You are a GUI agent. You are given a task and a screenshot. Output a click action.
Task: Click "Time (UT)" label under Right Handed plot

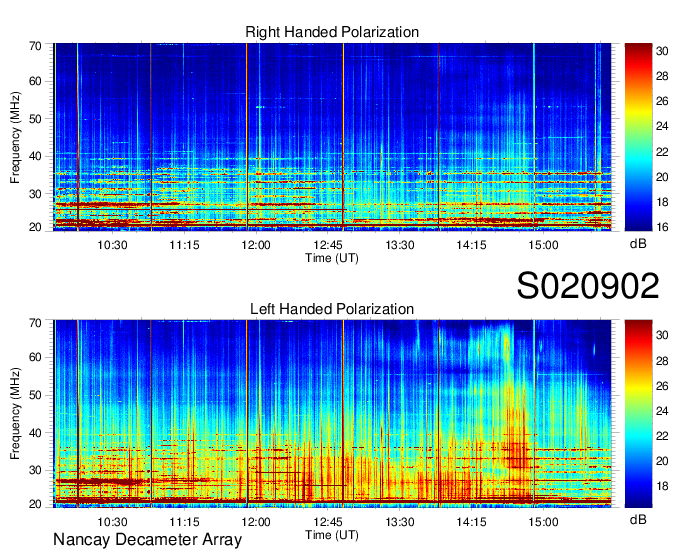(x=332, y=258)
